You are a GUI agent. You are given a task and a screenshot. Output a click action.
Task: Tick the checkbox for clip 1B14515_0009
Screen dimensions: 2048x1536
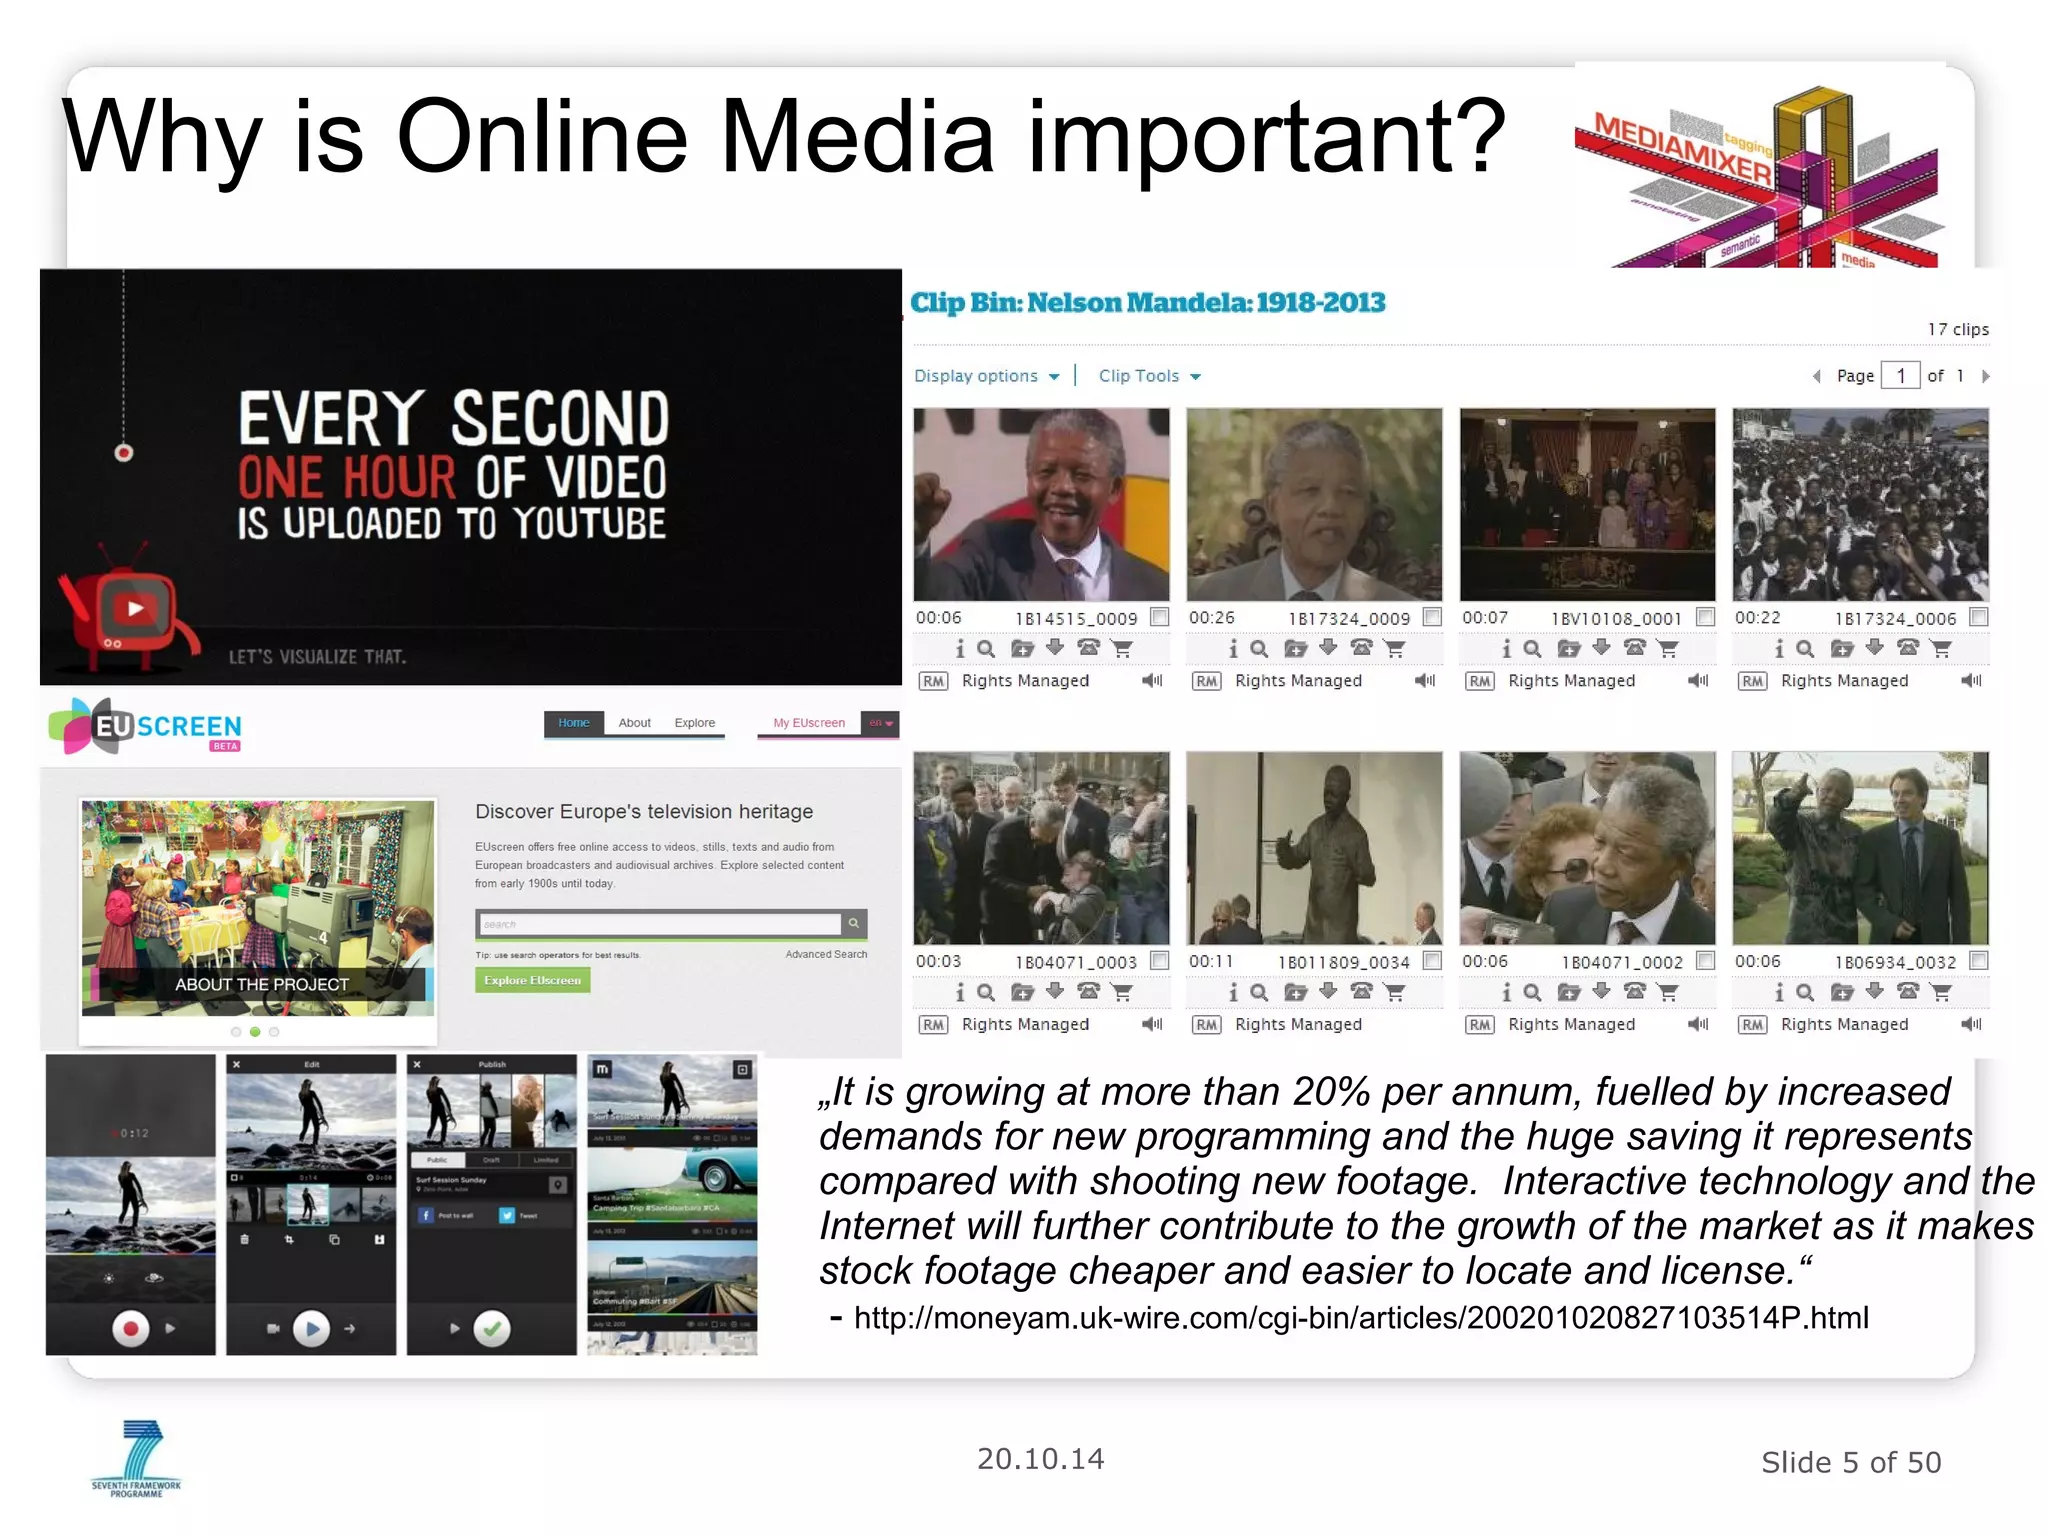(x=1160, y=617)
